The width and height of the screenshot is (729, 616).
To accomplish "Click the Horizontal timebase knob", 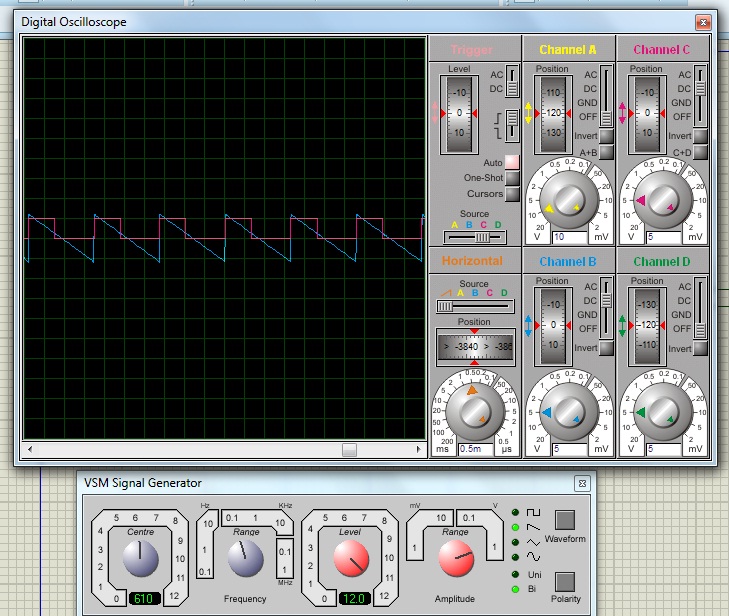I will 473,412.
